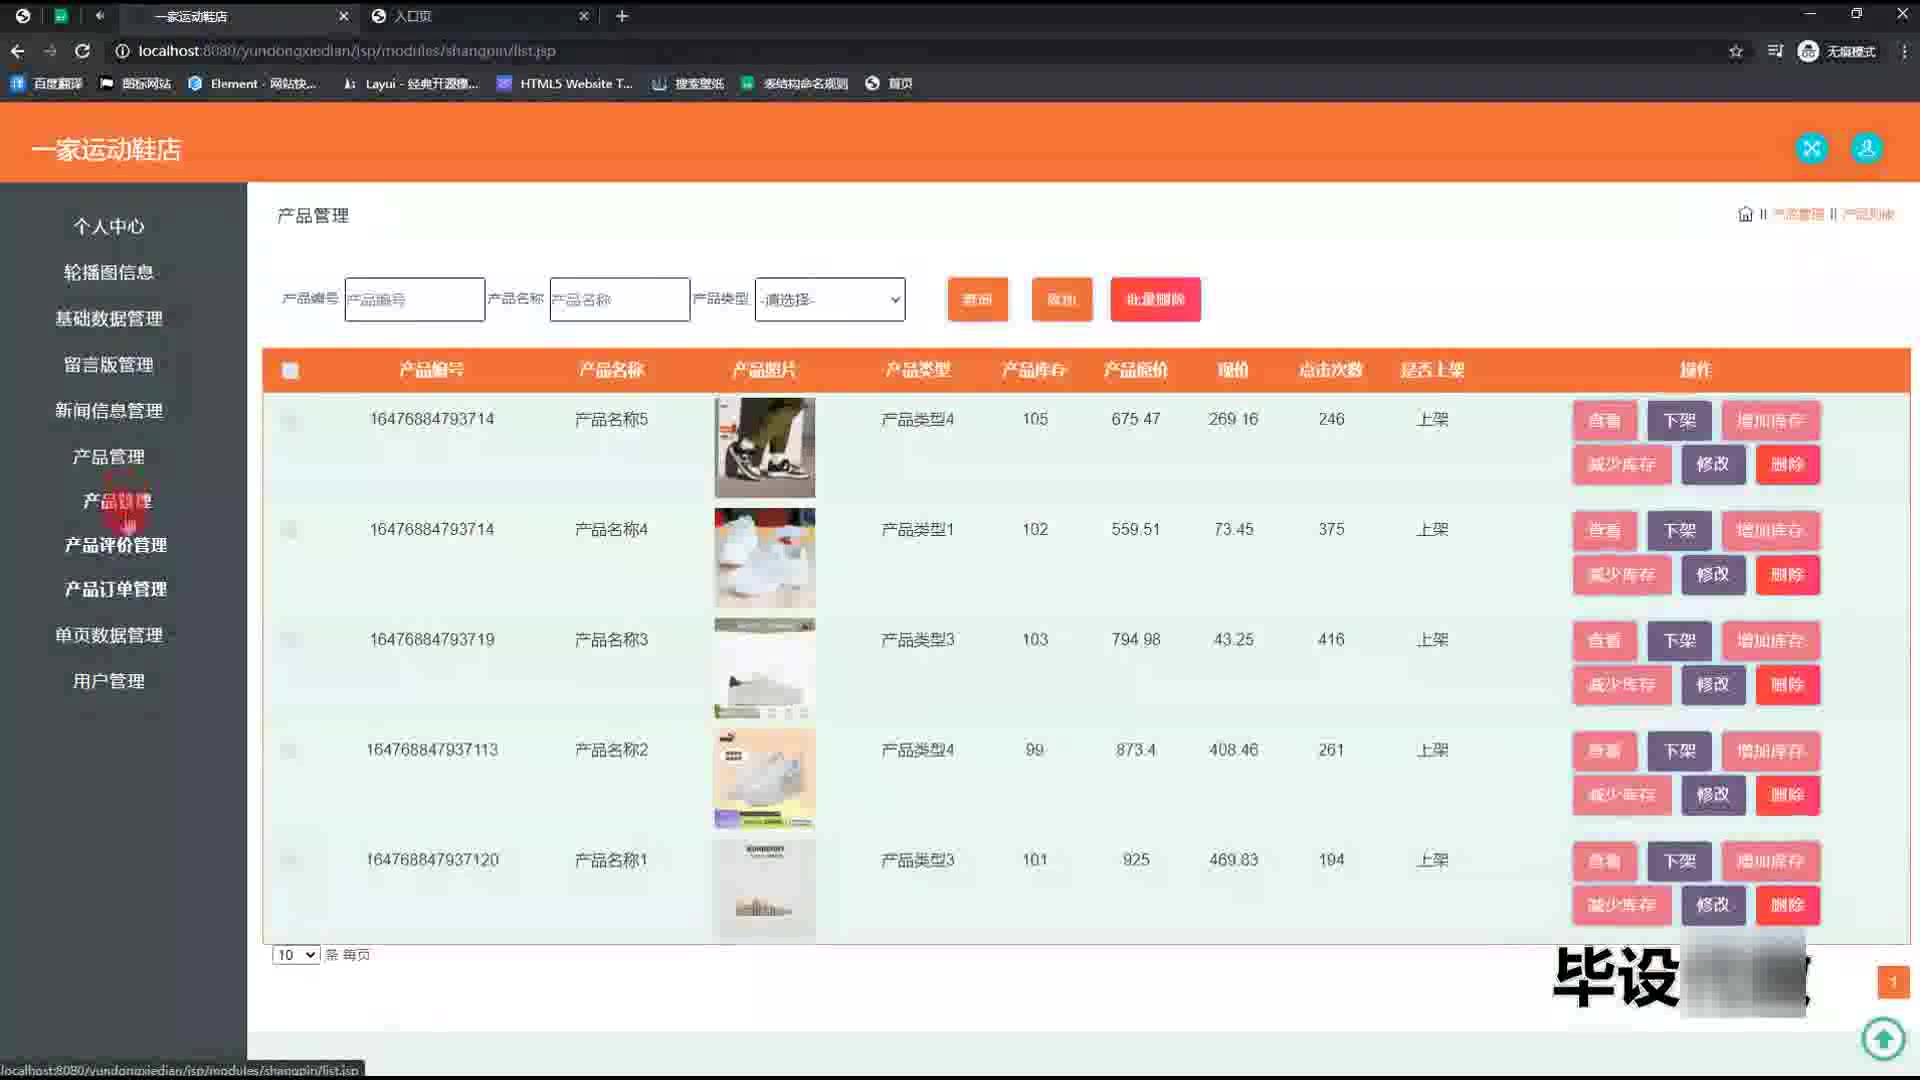The image size is (1920, 1080).
Task: Click 增加库存 for 产品名称3
Action: click(1770, 641)
